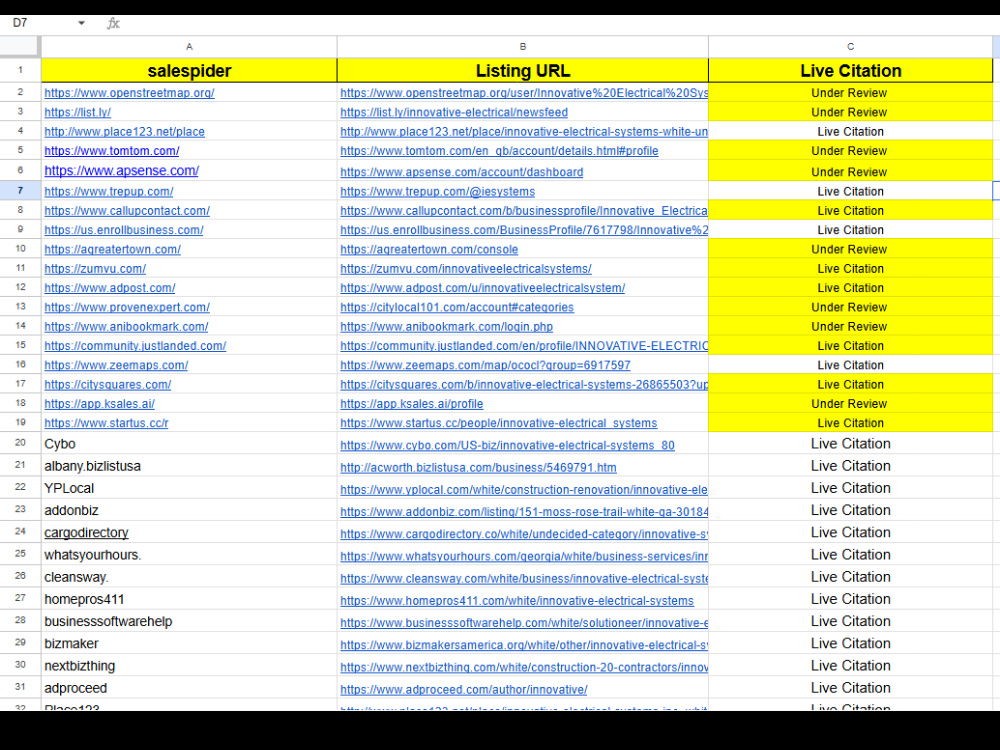
Task: Select Under Review status in row 18
Action: pos(850,404)
